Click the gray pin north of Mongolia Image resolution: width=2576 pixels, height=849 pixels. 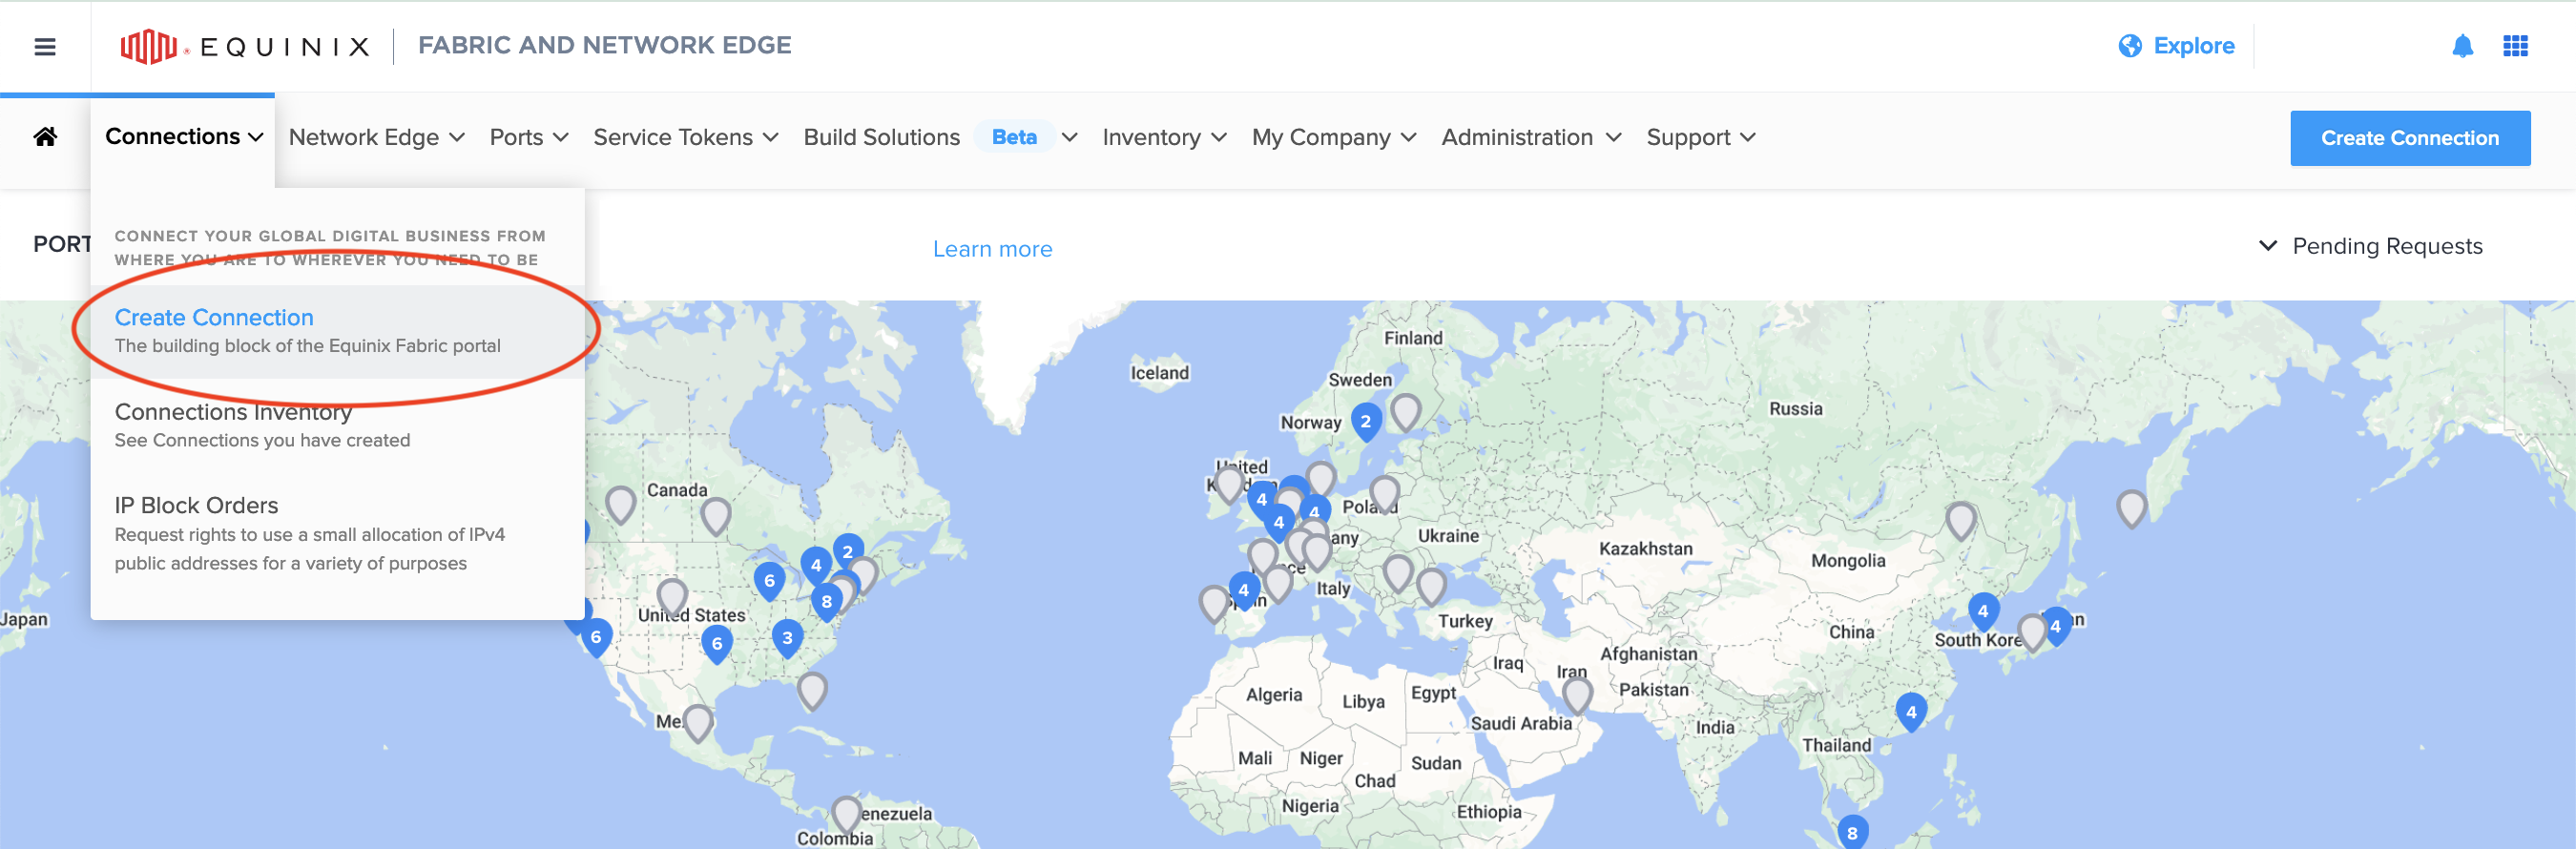[x=1960, y=521]
